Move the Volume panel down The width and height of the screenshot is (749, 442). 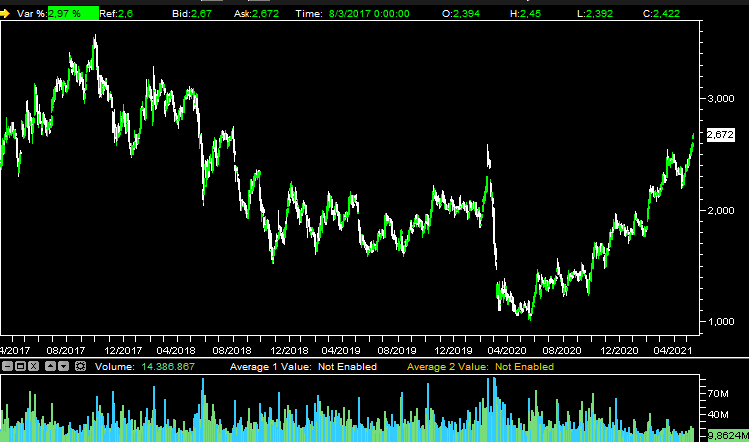tap(64, 367)
